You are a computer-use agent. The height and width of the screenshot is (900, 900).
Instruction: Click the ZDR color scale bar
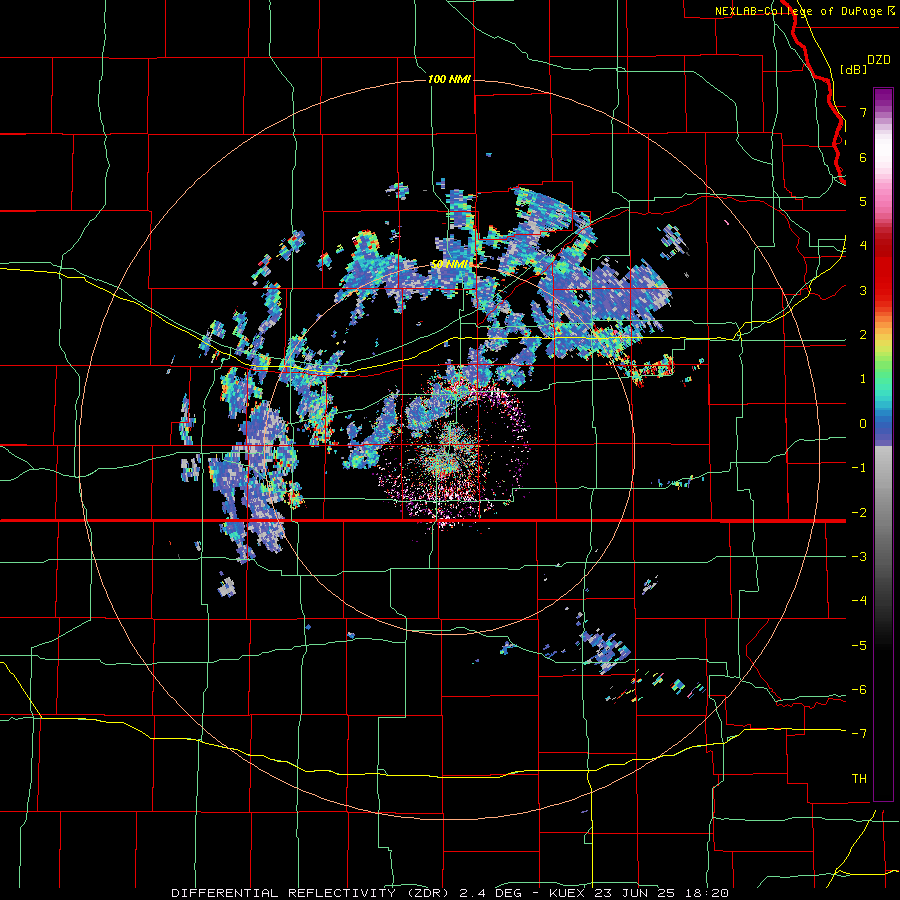883,444
